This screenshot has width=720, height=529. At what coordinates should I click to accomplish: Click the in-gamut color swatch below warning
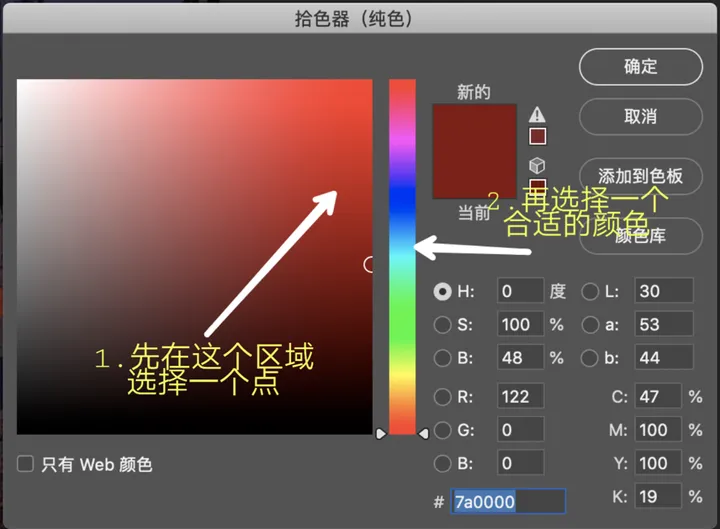click(x=537, y=136)
